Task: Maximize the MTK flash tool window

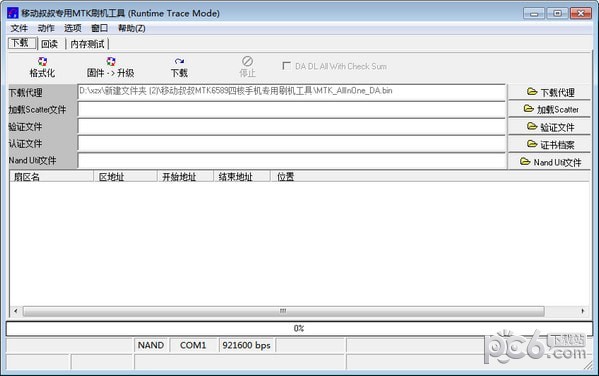Action: (557, 13)
